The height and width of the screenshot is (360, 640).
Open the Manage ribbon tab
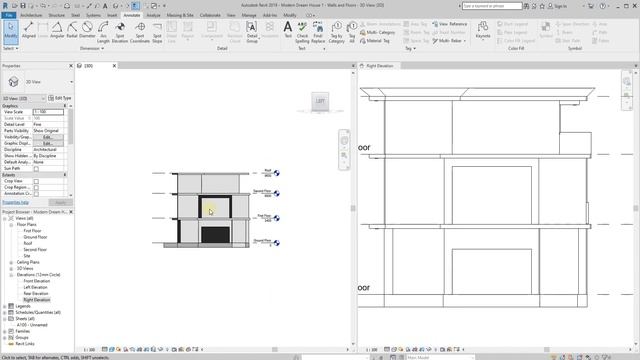(249, 15)
